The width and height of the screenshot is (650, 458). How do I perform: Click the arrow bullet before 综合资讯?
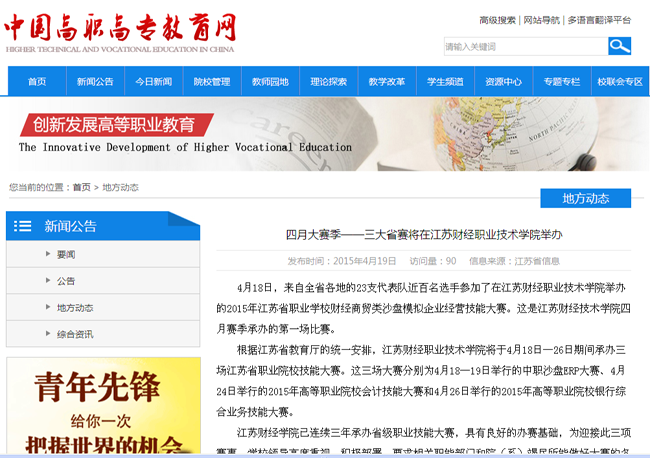coord(46,334)
